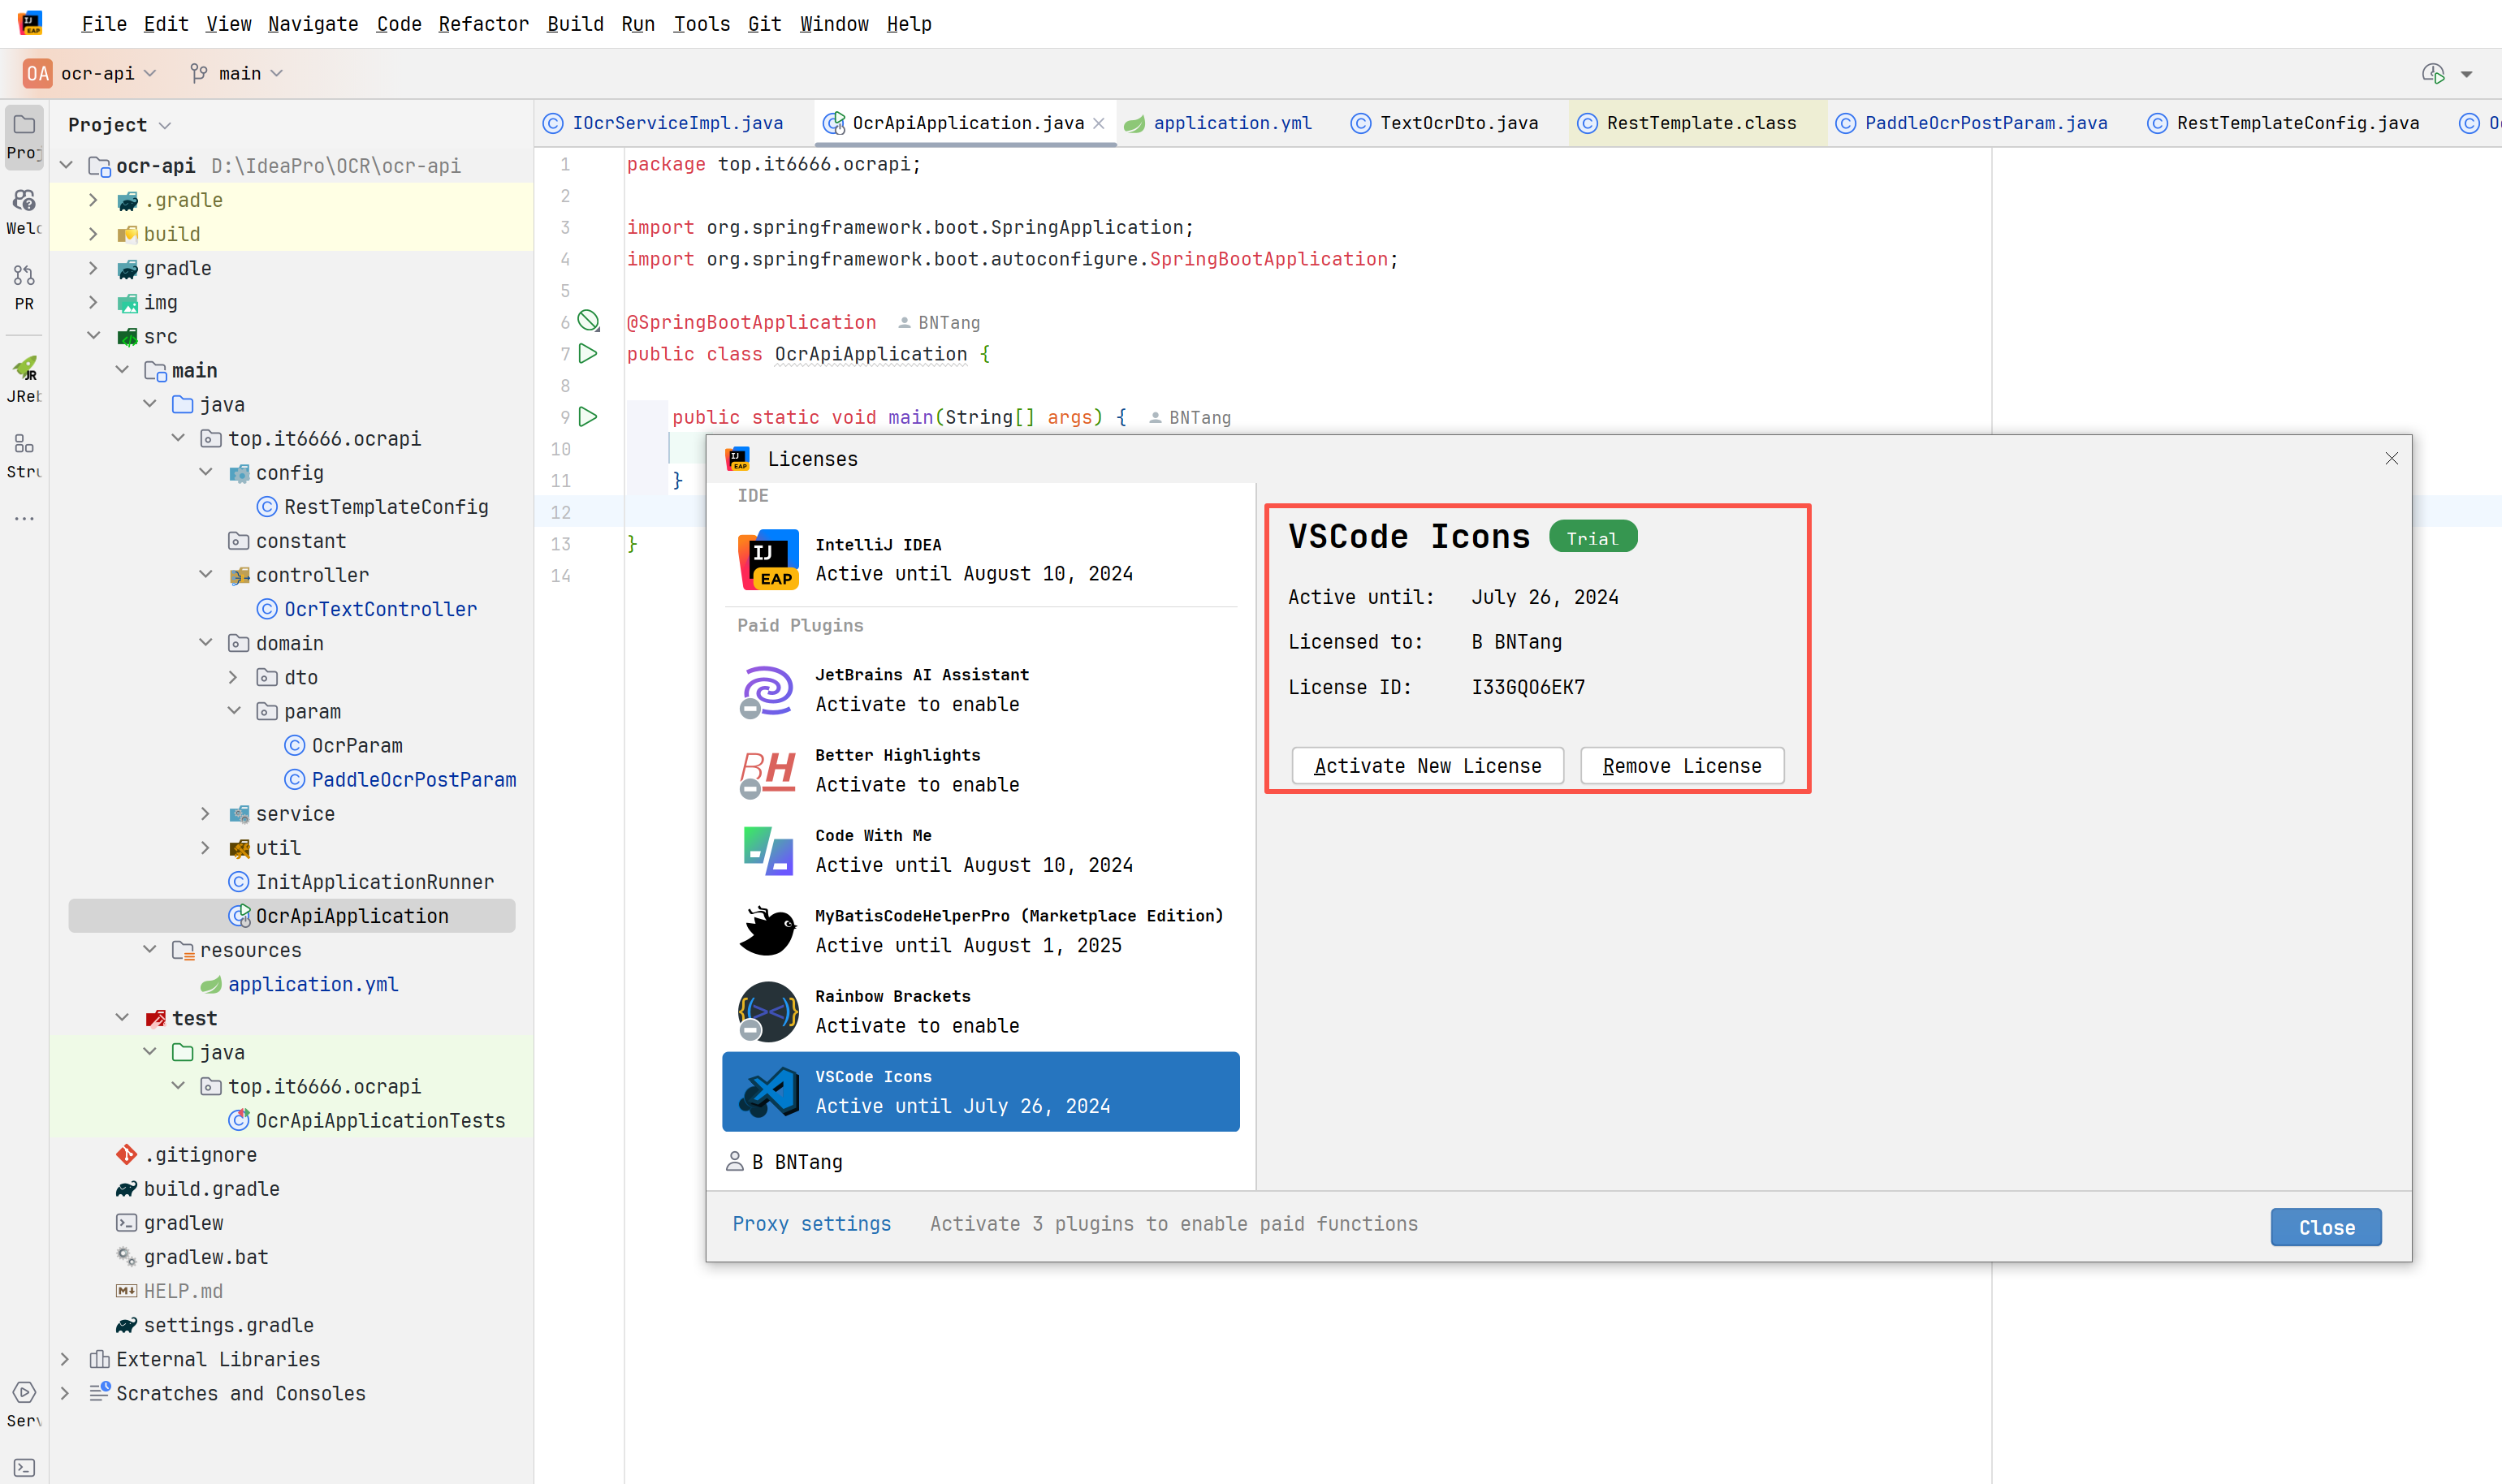Select Rainbow Brackets plugin license entry

pos(980,1011)
